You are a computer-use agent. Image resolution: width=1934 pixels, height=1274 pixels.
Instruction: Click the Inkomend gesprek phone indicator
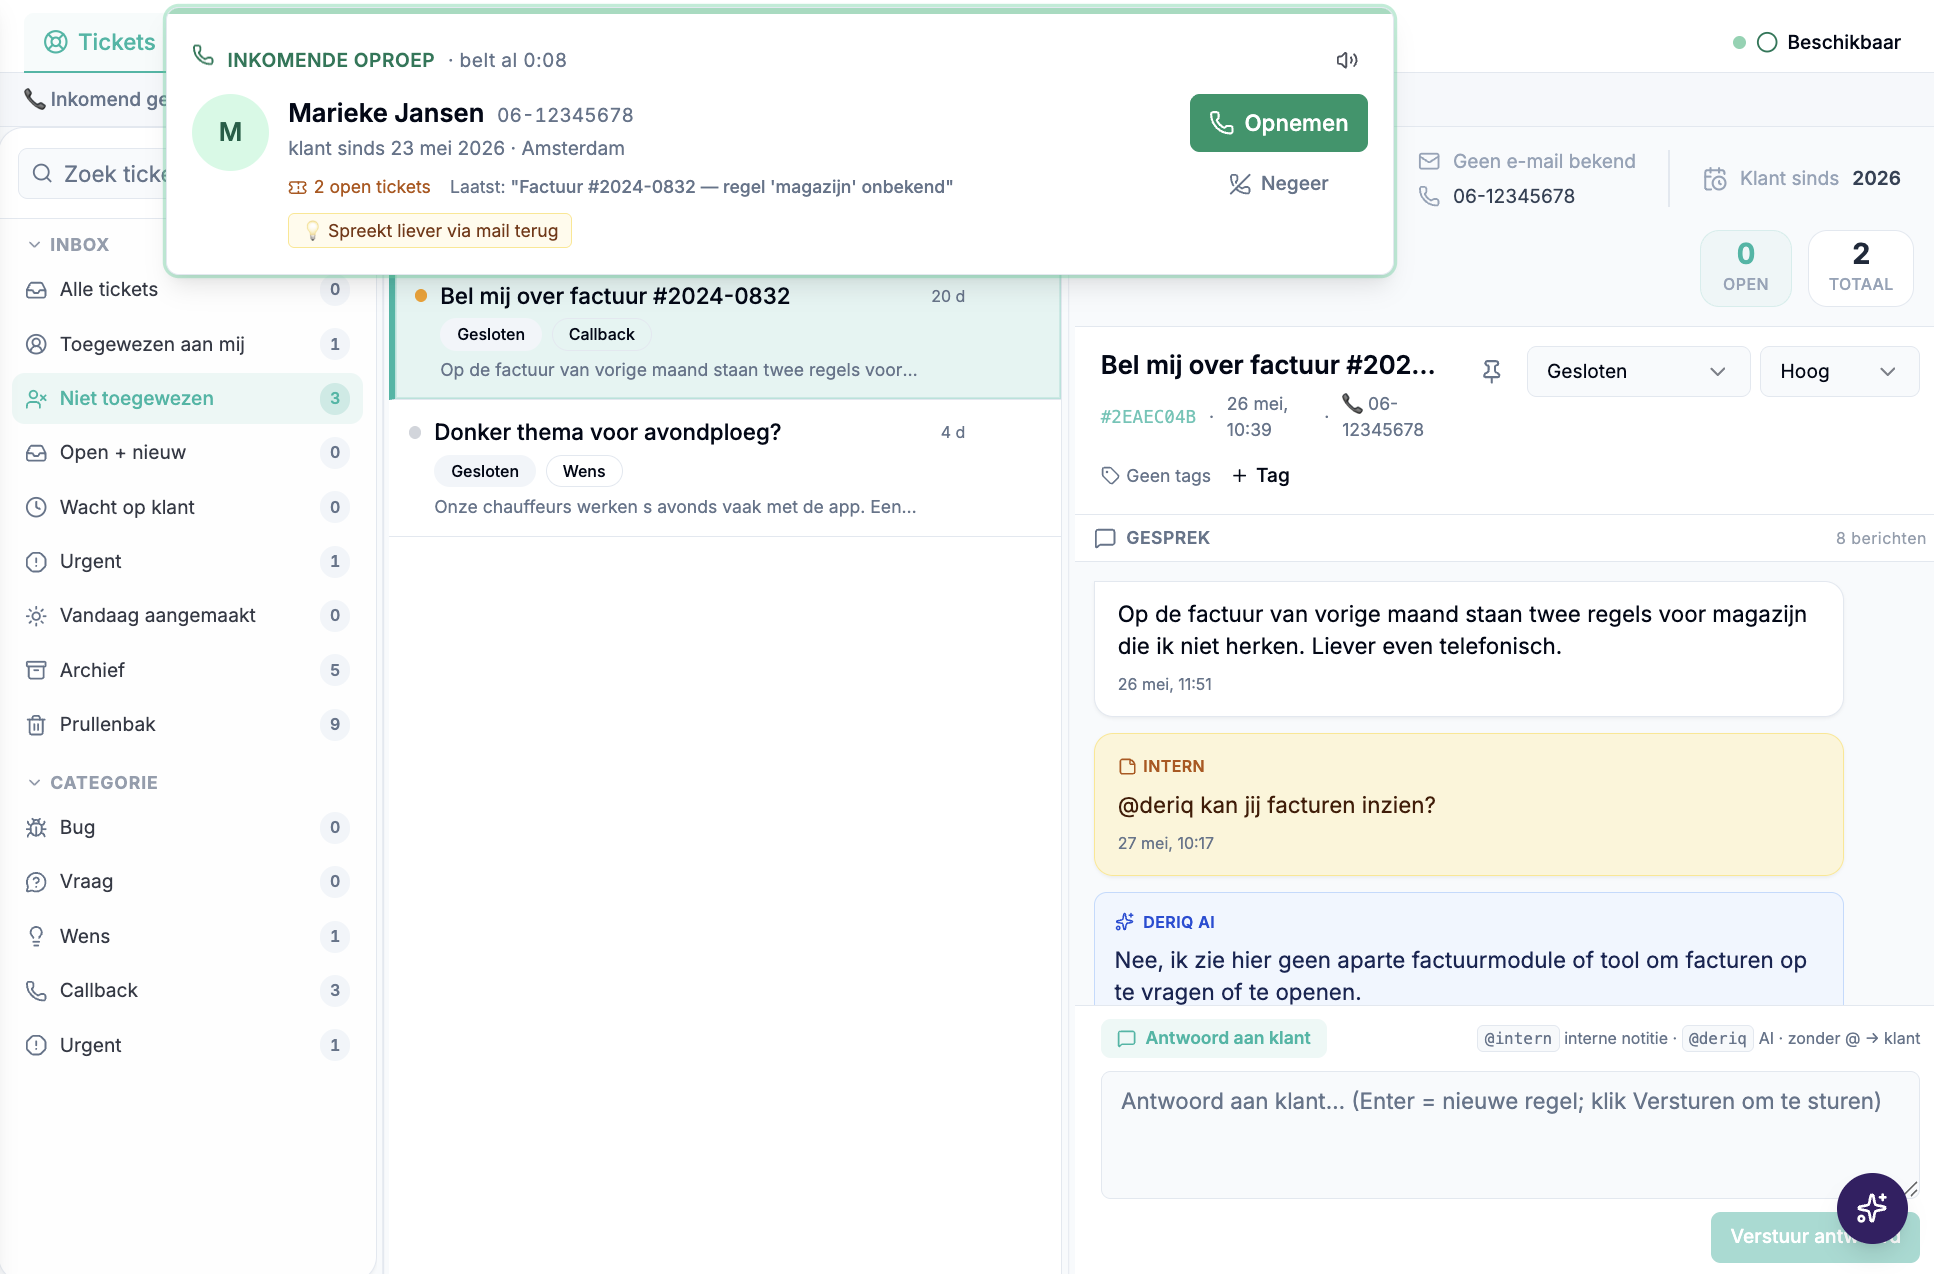tap(95, 99)
